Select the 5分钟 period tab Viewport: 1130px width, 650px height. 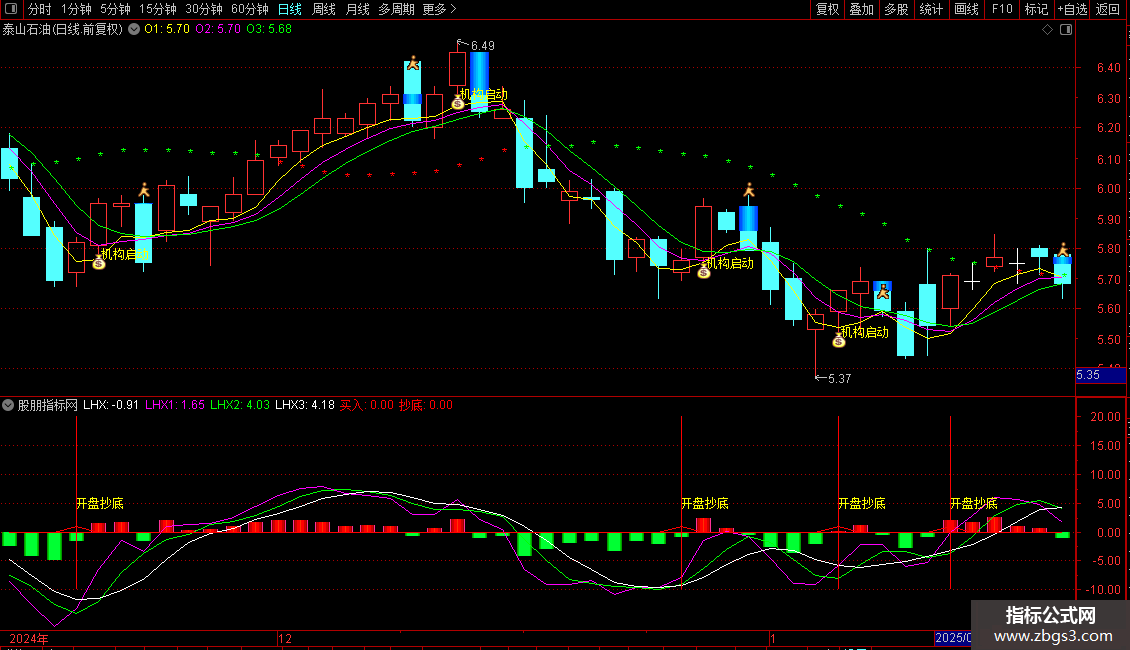(x=115, y=9)
